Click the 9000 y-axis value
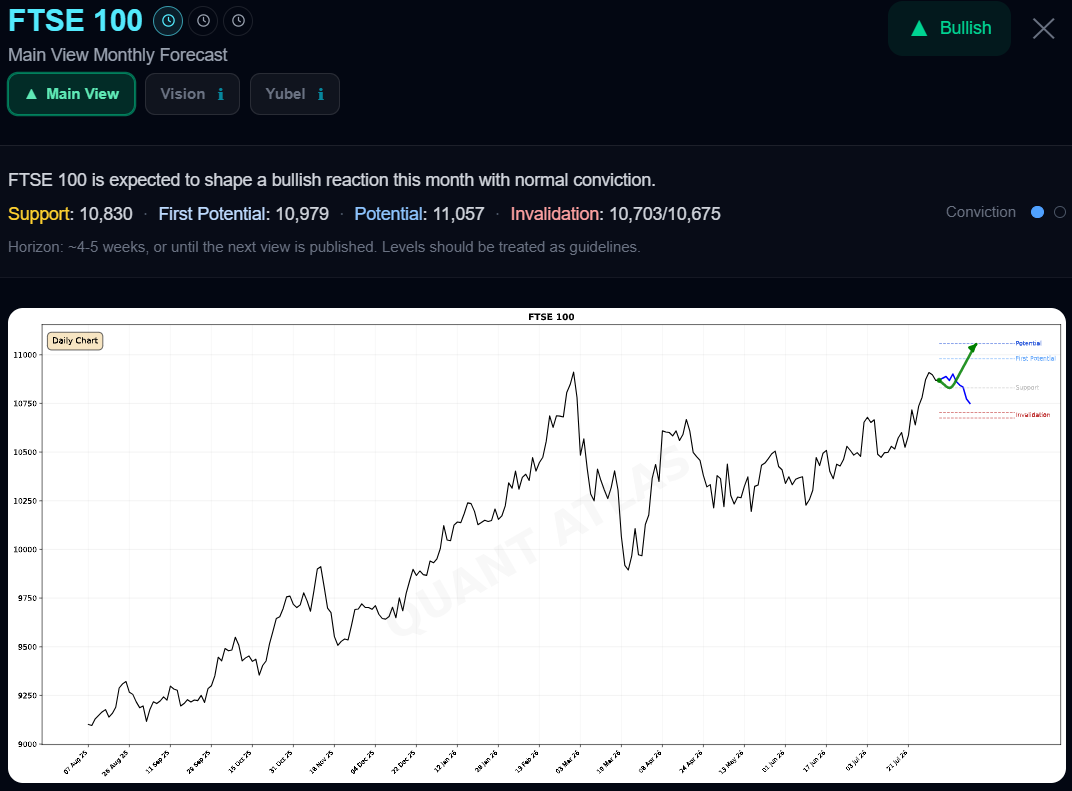This screenshot has width=1072, height=791. click(27, 744)
